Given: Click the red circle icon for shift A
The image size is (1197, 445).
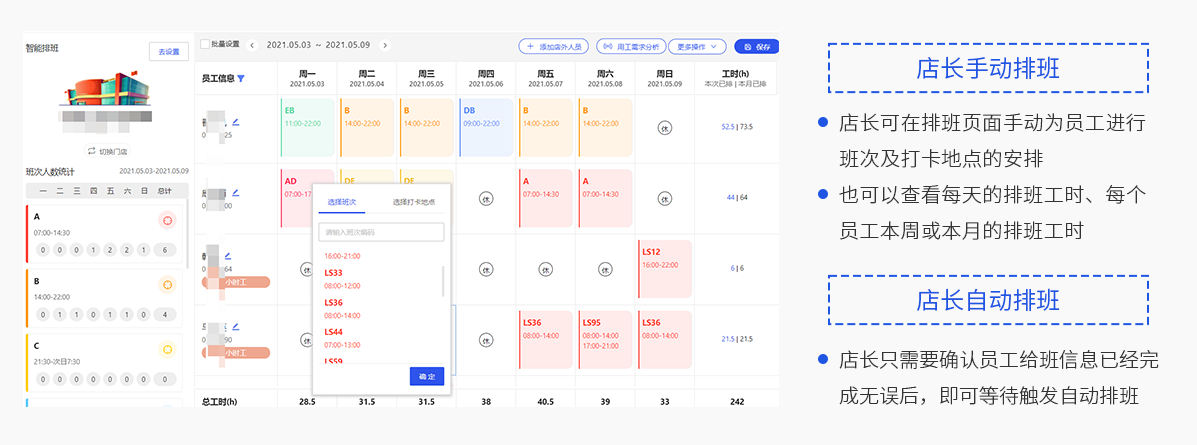Looking at the screenshot, I should click(x=167, y=220).
